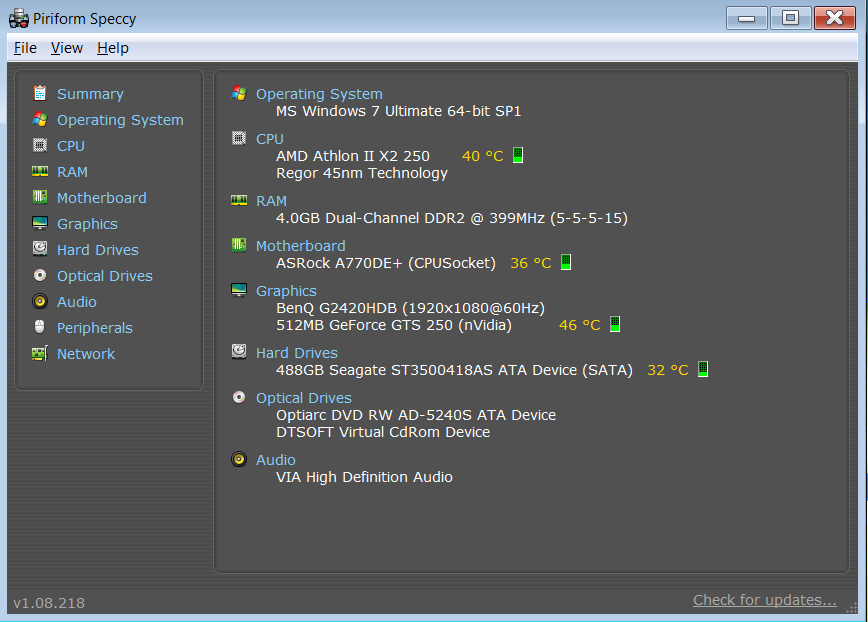The image size is (868, 622).
Task: Open the CPU section from sidebar
Action: click(71, 146)
